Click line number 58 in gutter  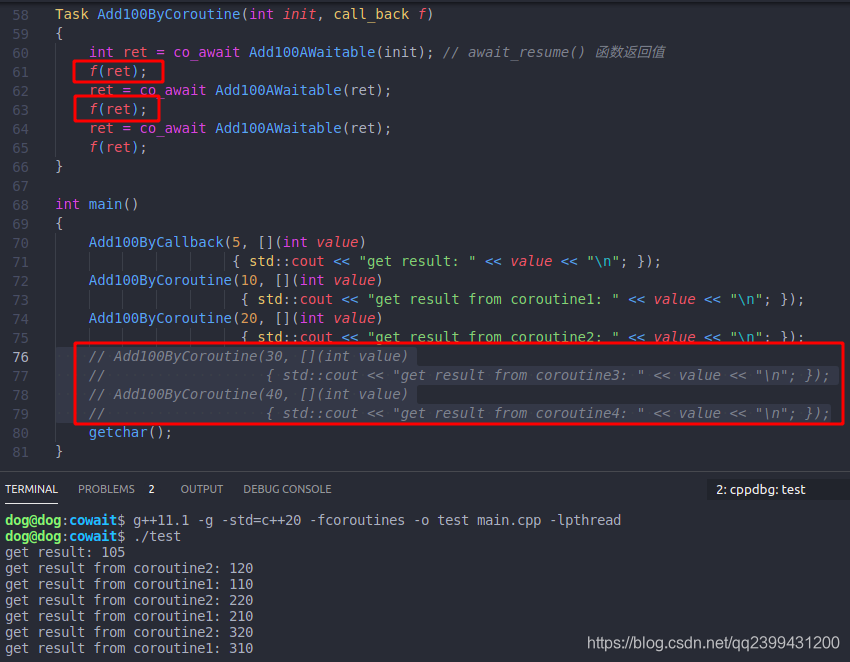[x=21, y=15]
